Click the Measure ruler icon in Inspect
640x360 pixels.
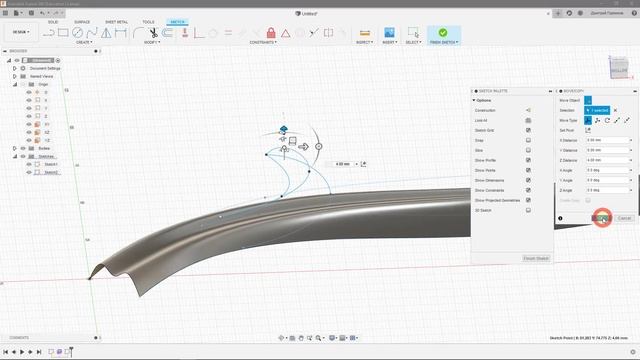point(364,33)
